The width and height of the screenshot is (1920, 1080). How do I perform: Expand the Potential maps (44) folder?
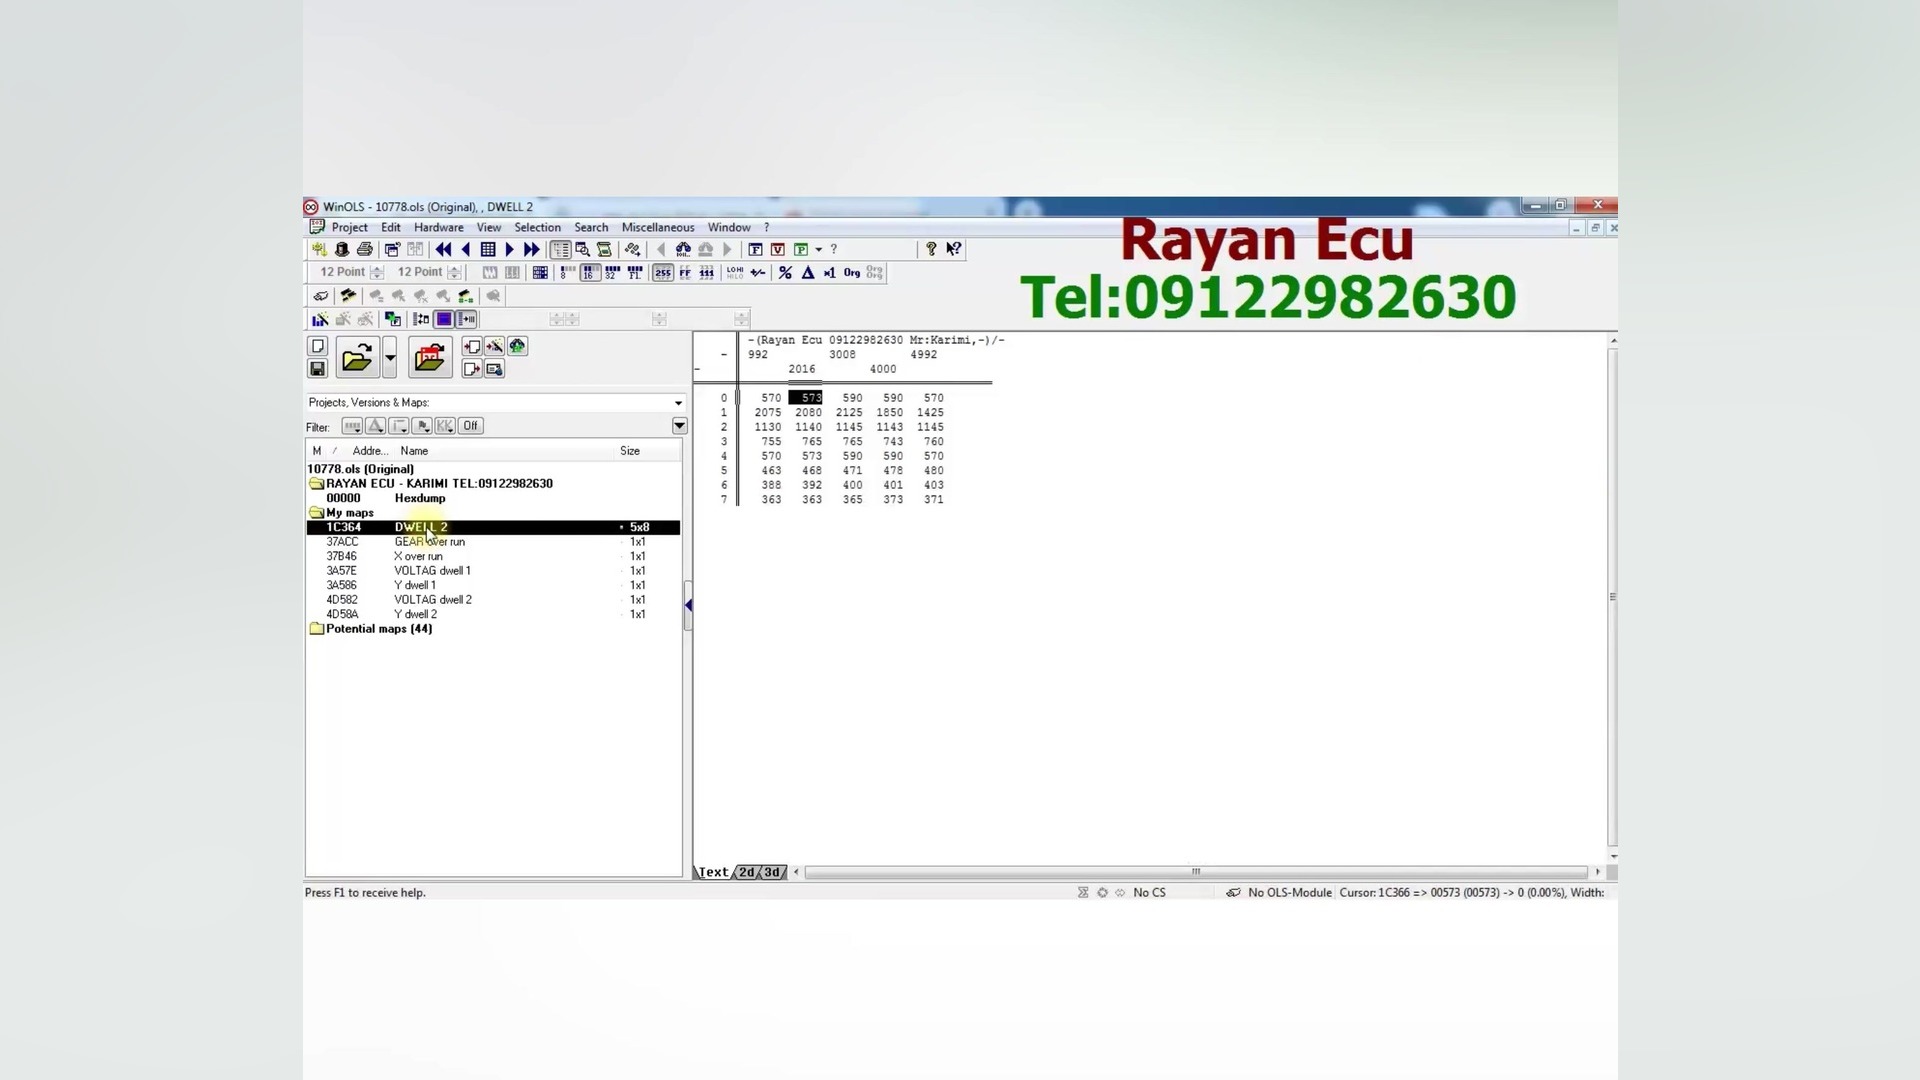click(x=317, y=629)
